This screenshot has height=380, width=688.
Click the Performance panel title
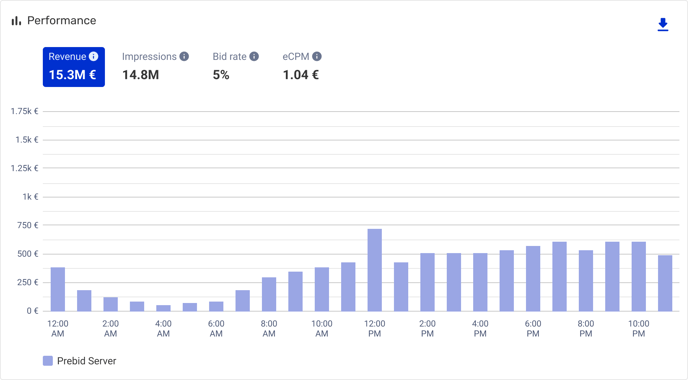point(61,21)
